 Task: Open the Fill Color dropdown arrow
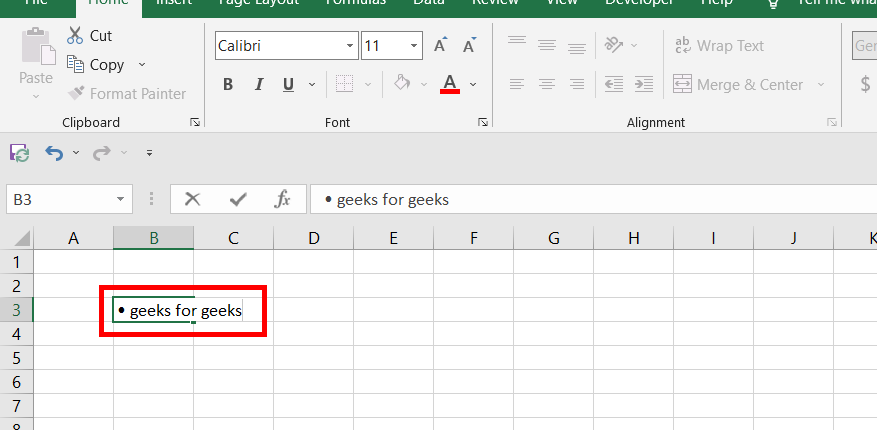point(424,84)
